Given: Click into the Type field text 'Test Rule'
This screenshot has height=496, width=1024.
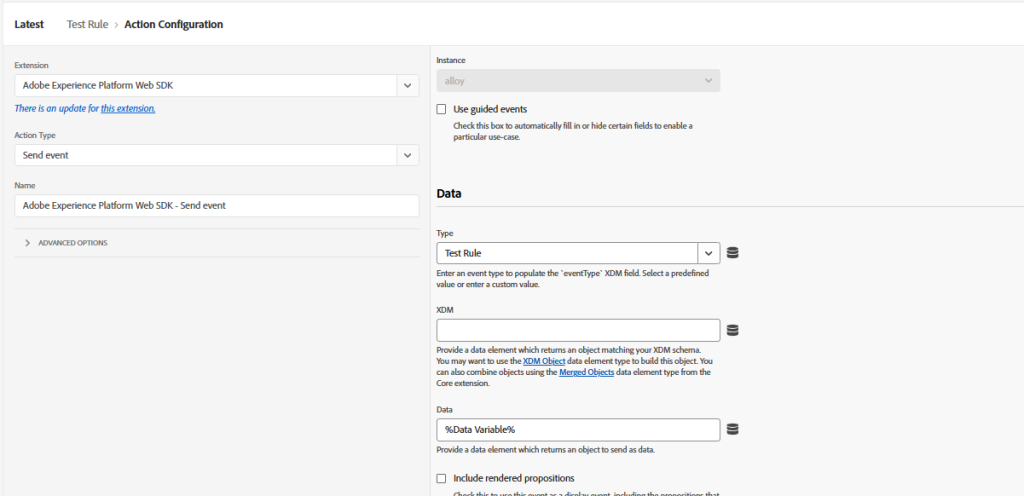Looking at the screenshot, I should point(463,253).
